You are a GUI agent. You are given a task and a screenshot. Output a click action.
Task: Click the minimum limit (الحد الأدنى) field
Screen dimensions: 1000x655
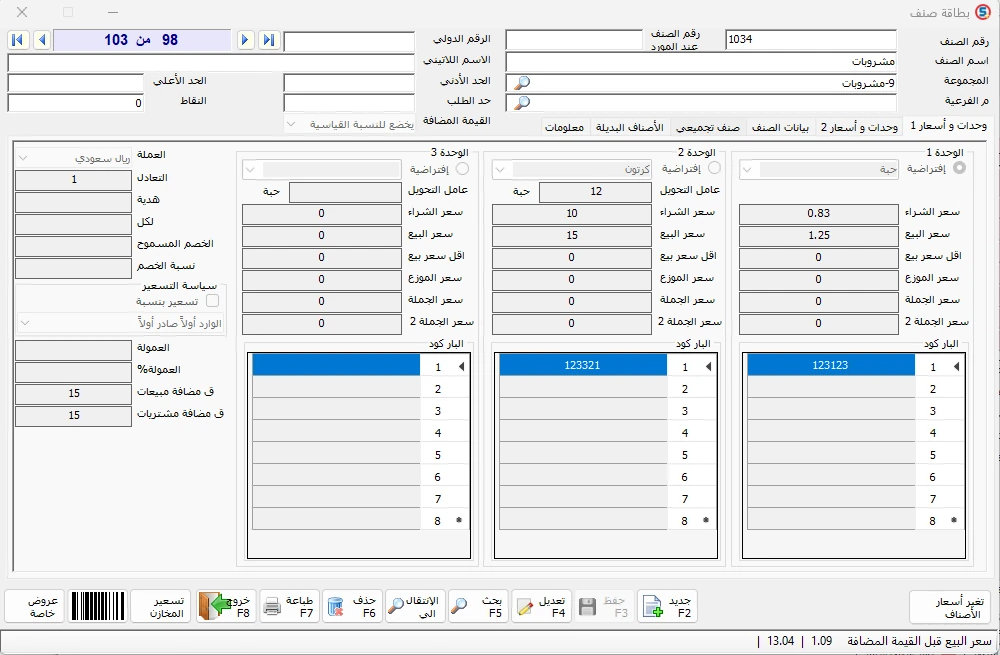tap(349, 83)
